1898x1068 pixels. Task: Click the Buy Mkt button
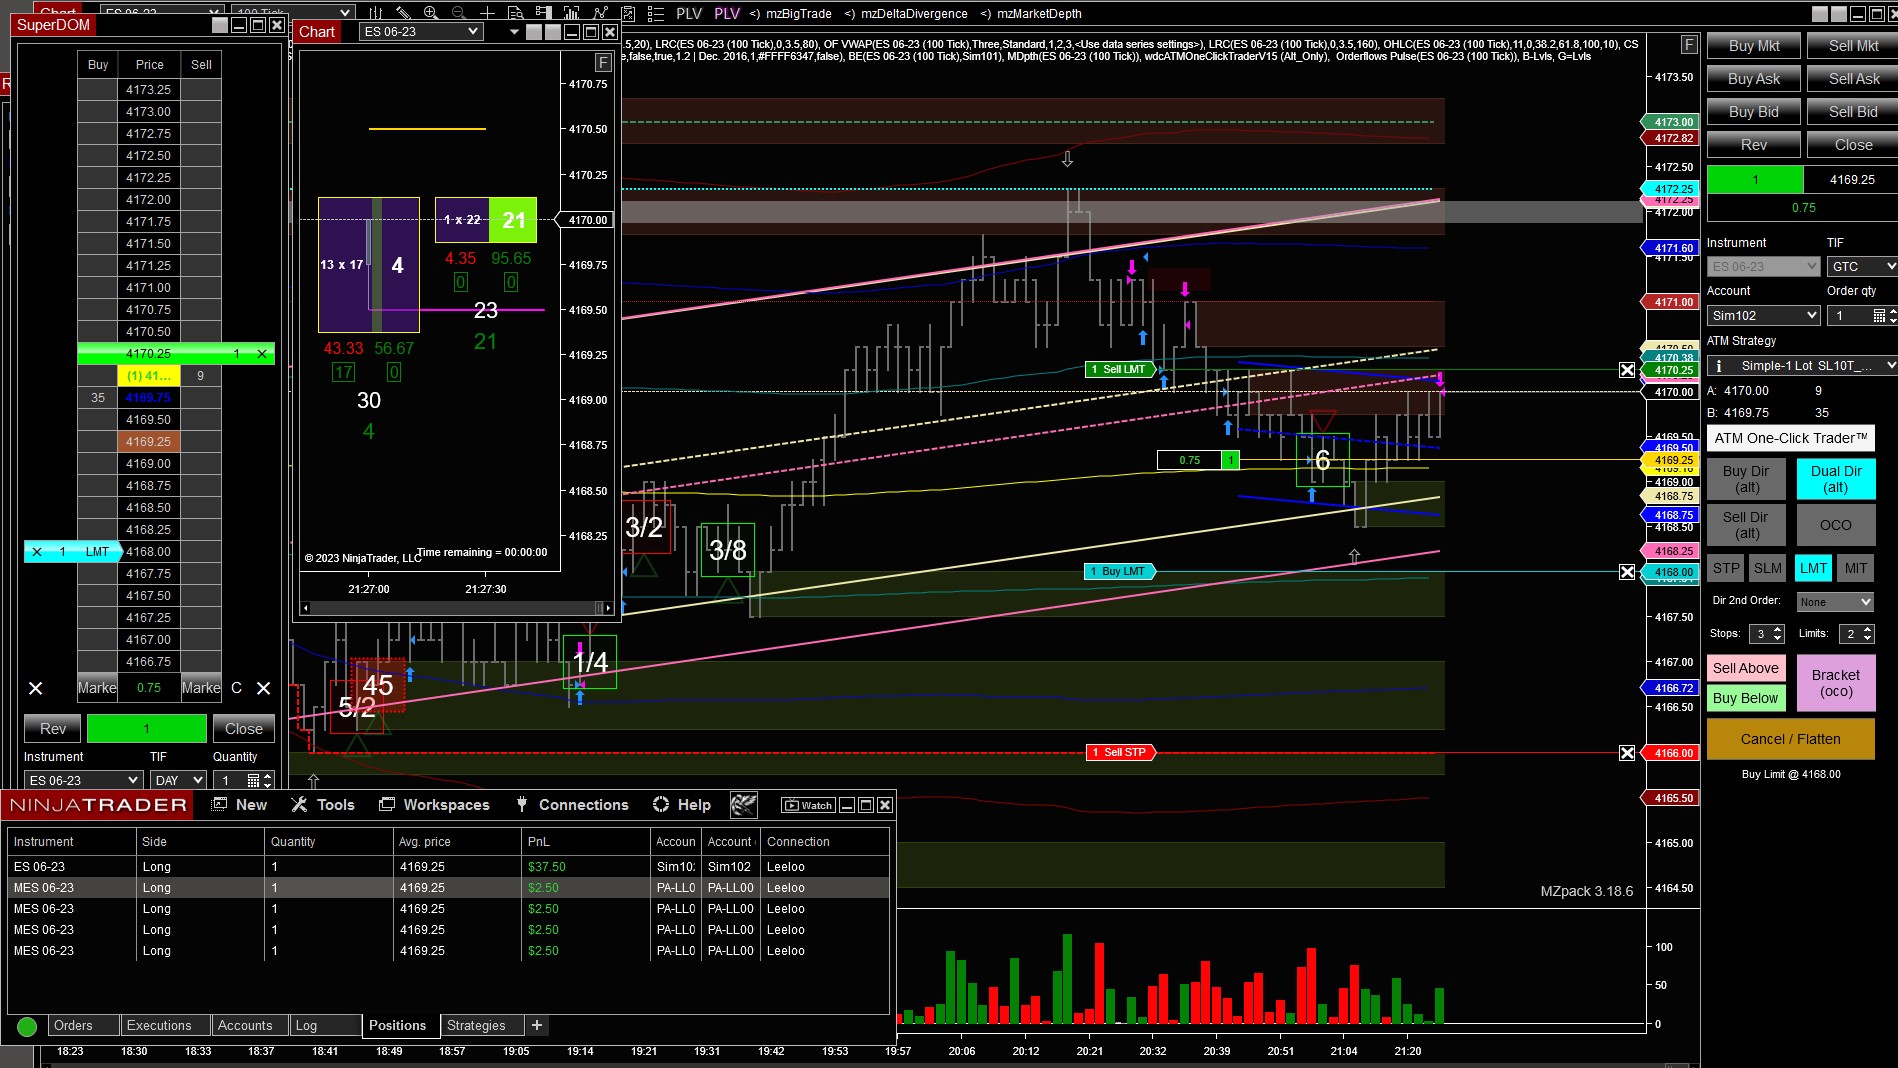1754,46
